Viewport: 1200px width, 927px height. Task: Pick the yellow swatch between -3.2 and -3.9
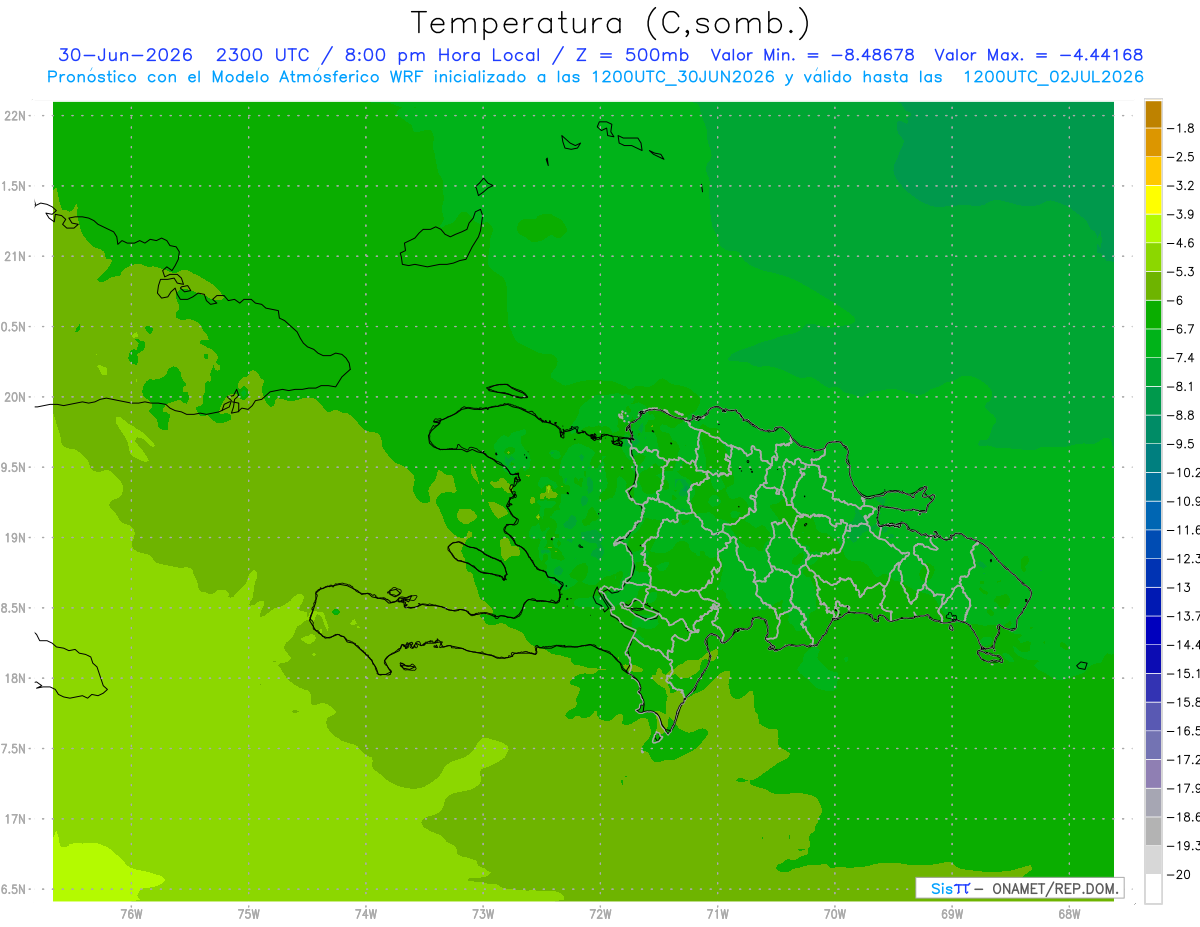point(1153,200)
